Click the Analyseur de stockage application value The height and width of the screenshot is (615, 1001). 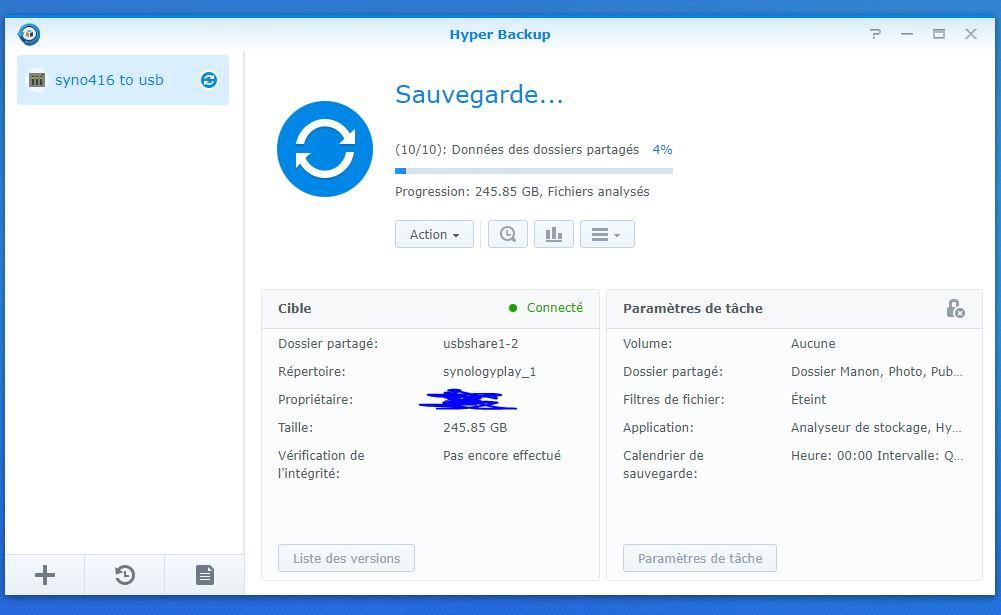coord(876,428)
